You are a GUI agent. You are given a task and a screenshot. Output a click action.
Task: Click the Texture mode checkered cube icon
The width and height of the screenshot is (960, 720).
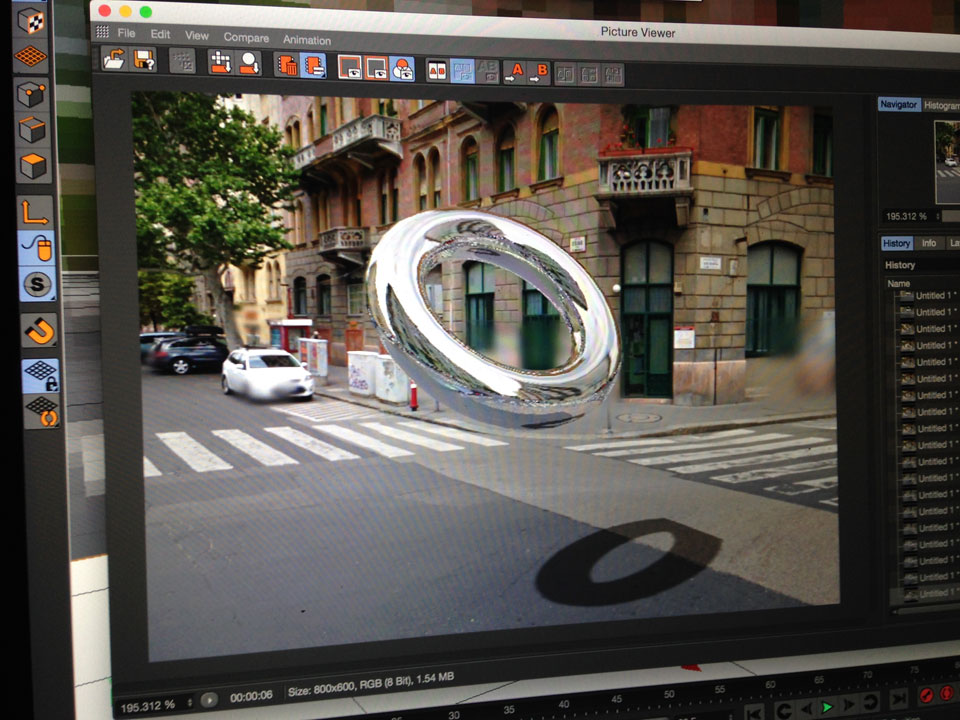click(31, 21)
